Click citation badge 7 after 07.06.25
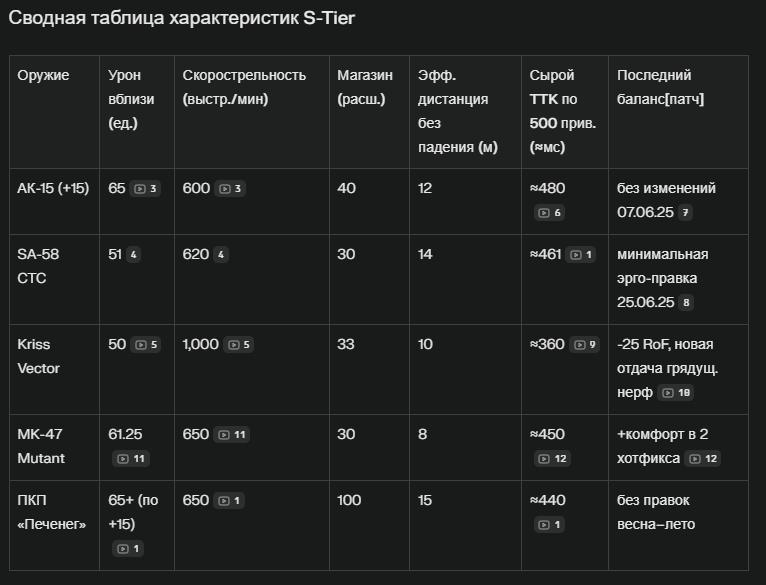Screen dimensions: 766x585 tap(685, 213)
